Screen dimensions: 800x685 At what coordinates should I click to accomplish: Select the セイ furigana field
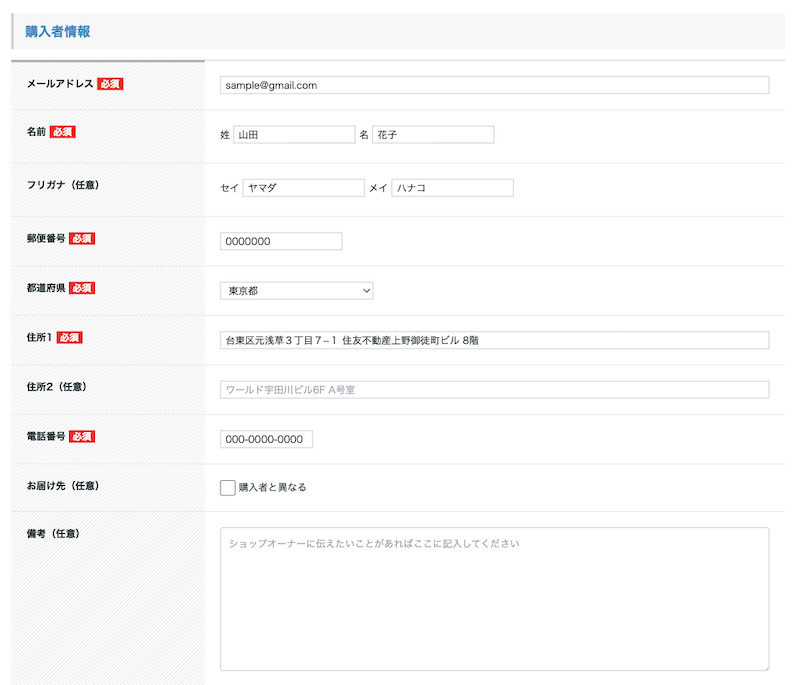pyautogui.click(x=303, y=188)
